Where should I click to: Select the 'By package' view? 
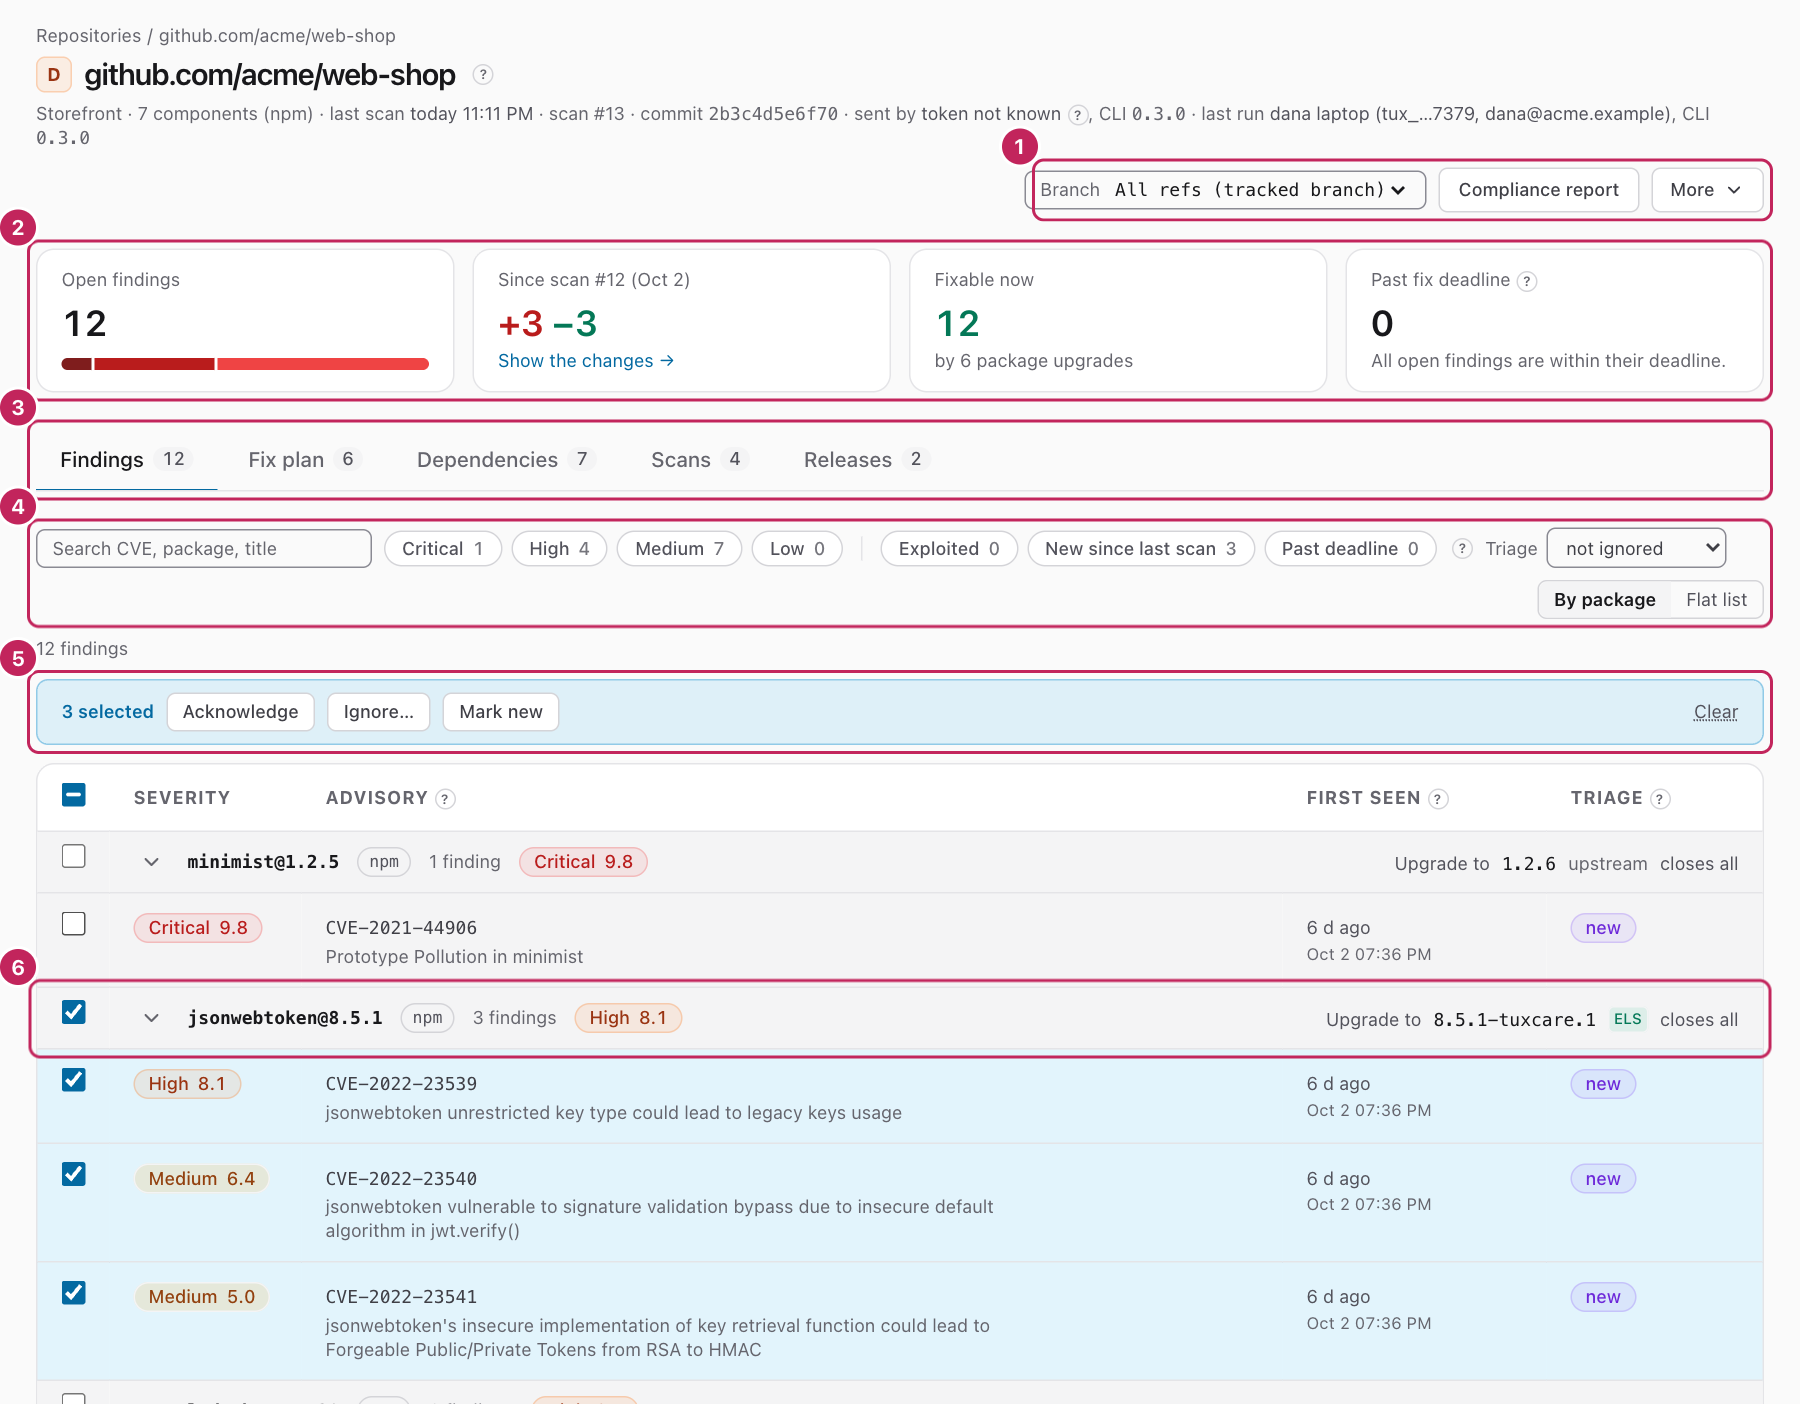1604,600
